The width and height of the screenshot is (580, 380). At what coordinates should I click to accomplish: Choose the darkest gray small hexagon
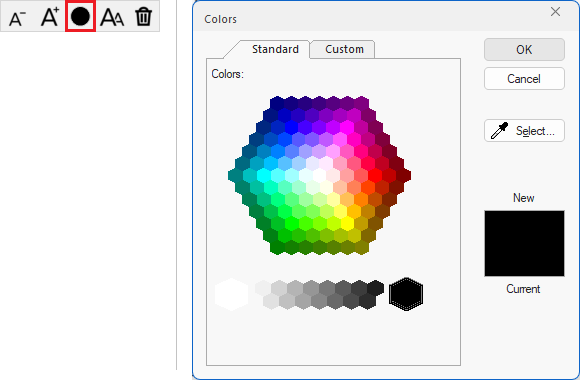pyautogui.click(x=375, y=288)
